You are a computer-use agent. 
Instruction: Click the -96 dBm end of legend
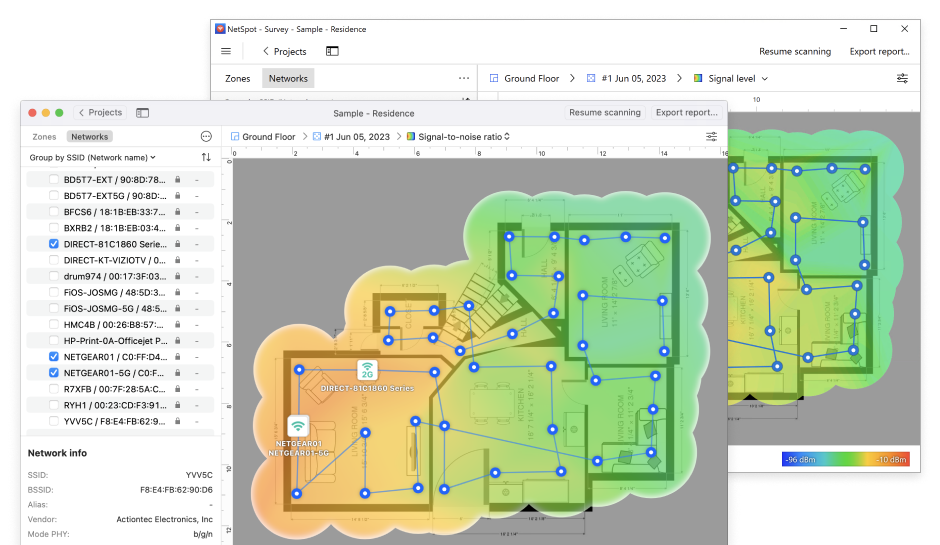802,459
